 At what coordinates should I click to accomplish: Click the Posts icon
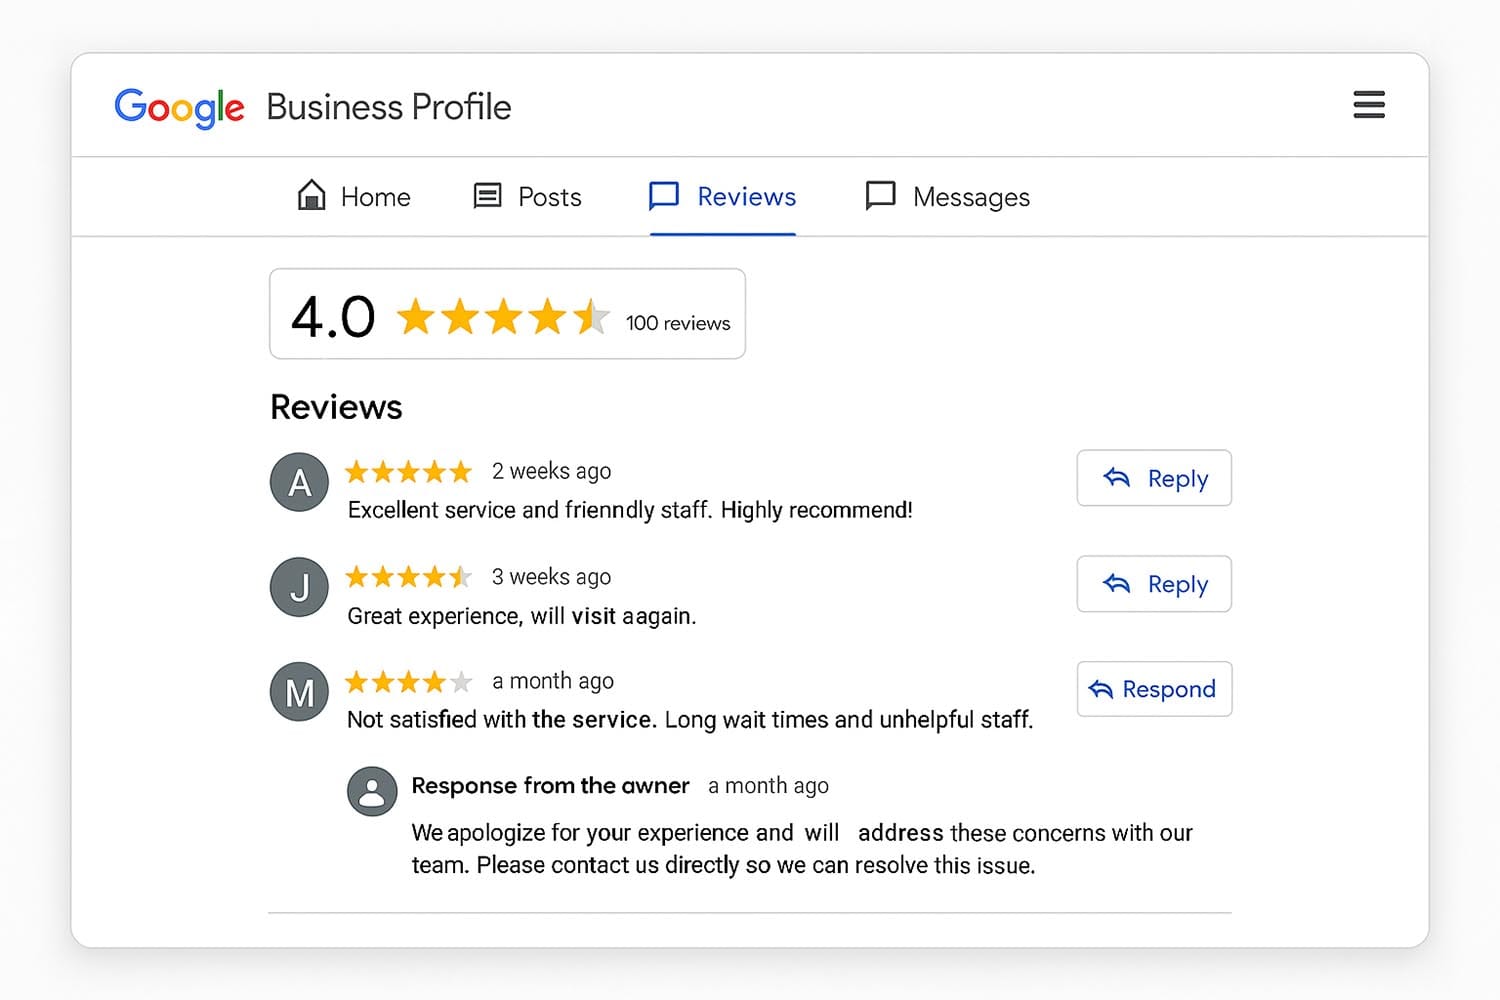[x=487, y=195]
